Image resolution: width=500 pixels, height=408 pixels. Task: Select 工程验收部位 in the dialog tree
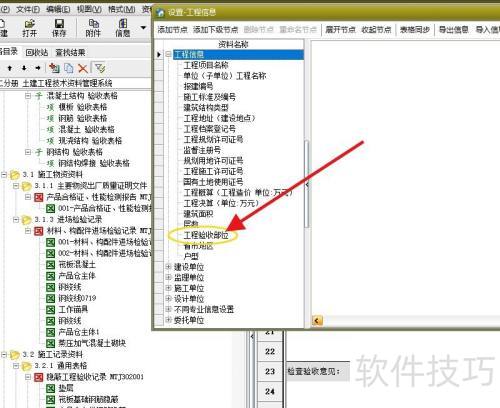[x=206, y=235]
